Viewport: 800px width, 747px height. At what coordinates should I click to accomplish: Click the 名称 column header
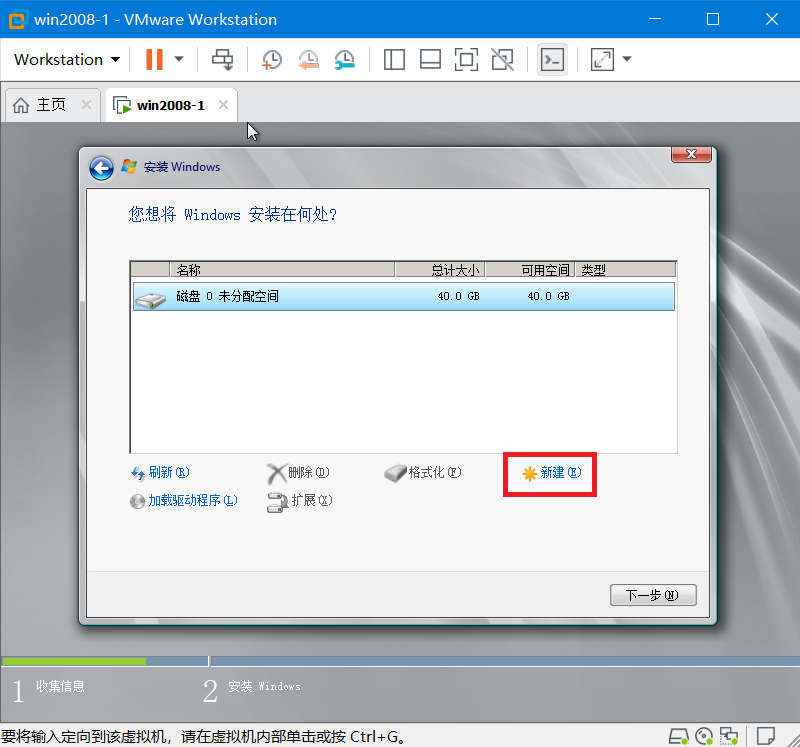coord(282,269)
